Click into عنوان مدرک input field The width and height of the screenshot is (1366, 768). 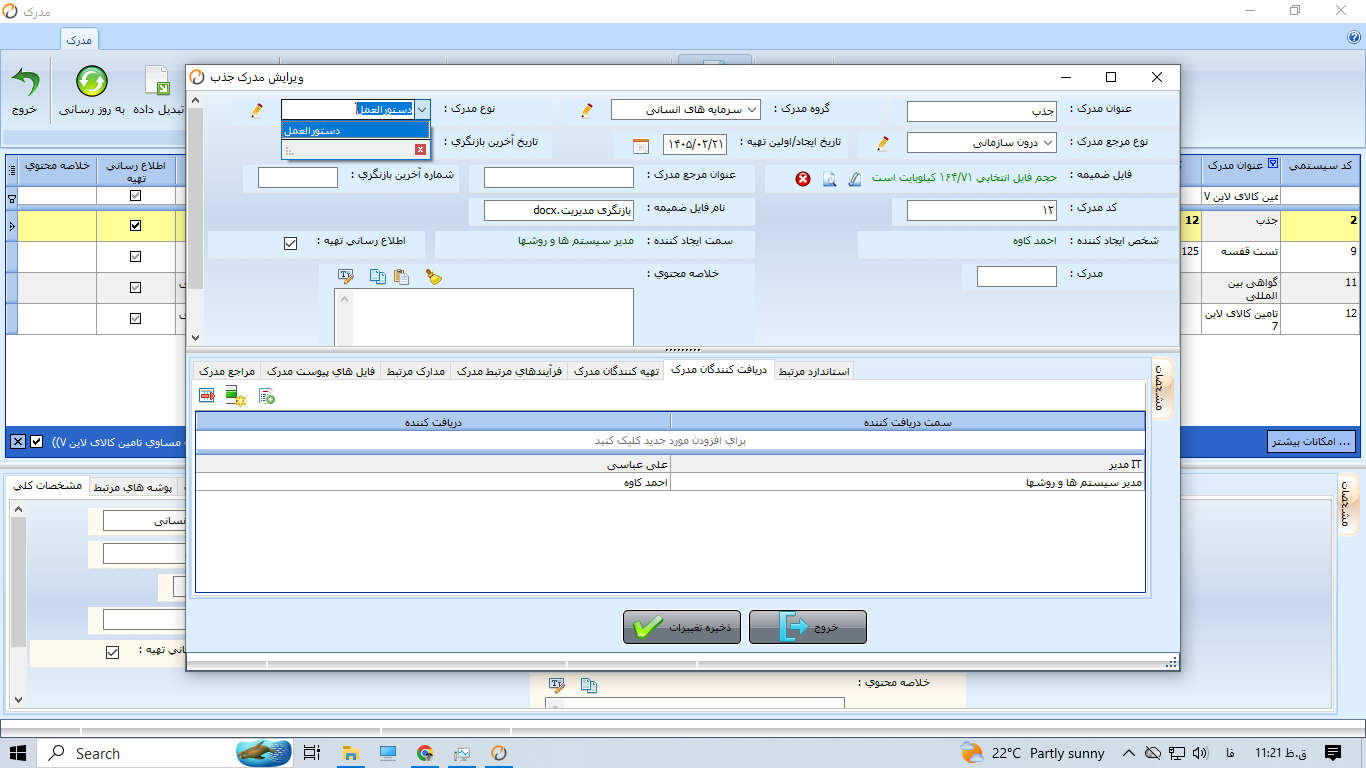pyautogui.click(x=982, y=111)
